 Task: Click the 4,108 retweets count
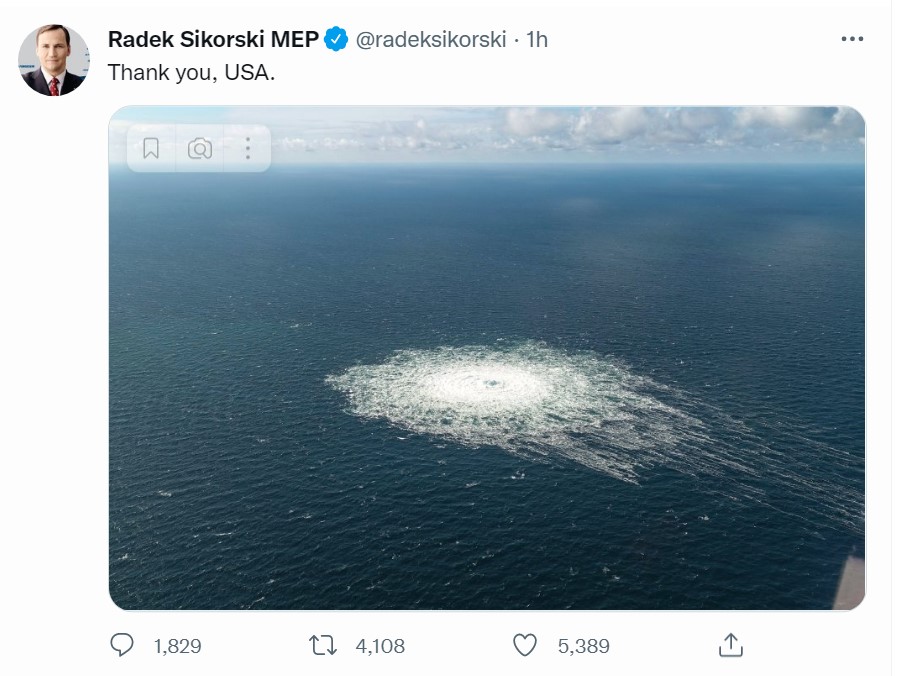380,647
